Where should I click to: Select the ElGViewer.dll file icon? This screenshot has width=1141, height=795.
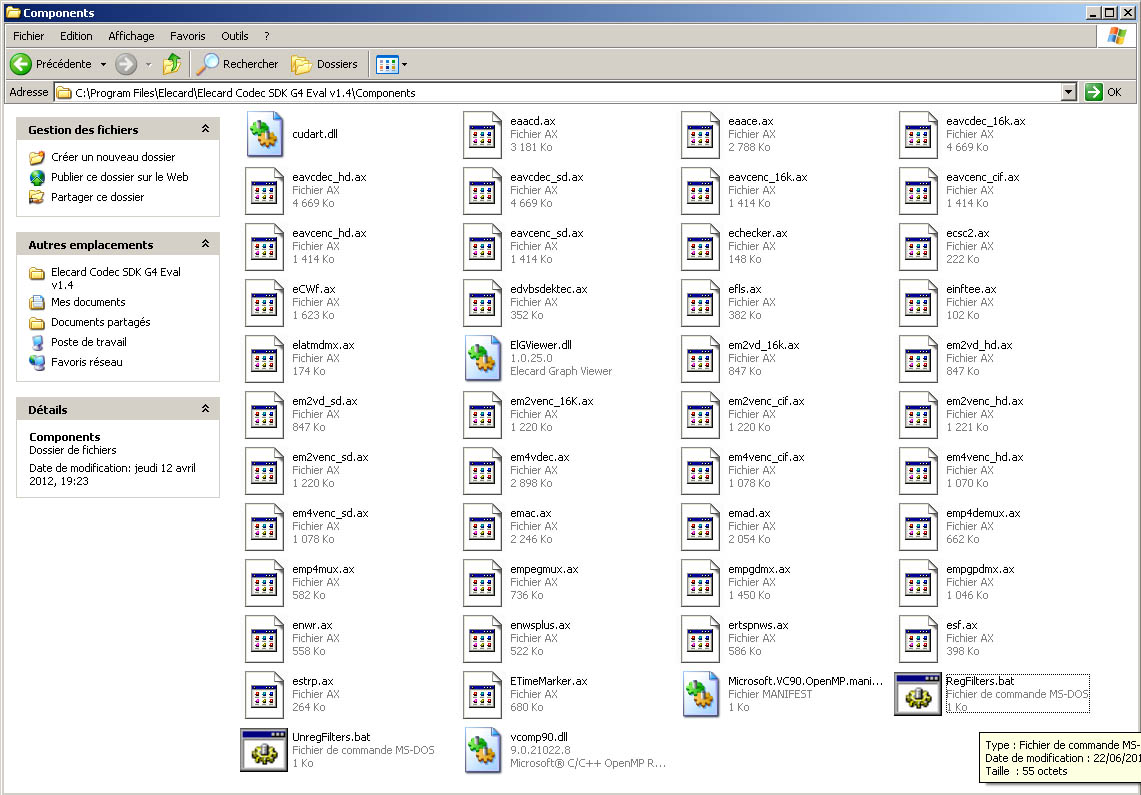click(483, 358)
